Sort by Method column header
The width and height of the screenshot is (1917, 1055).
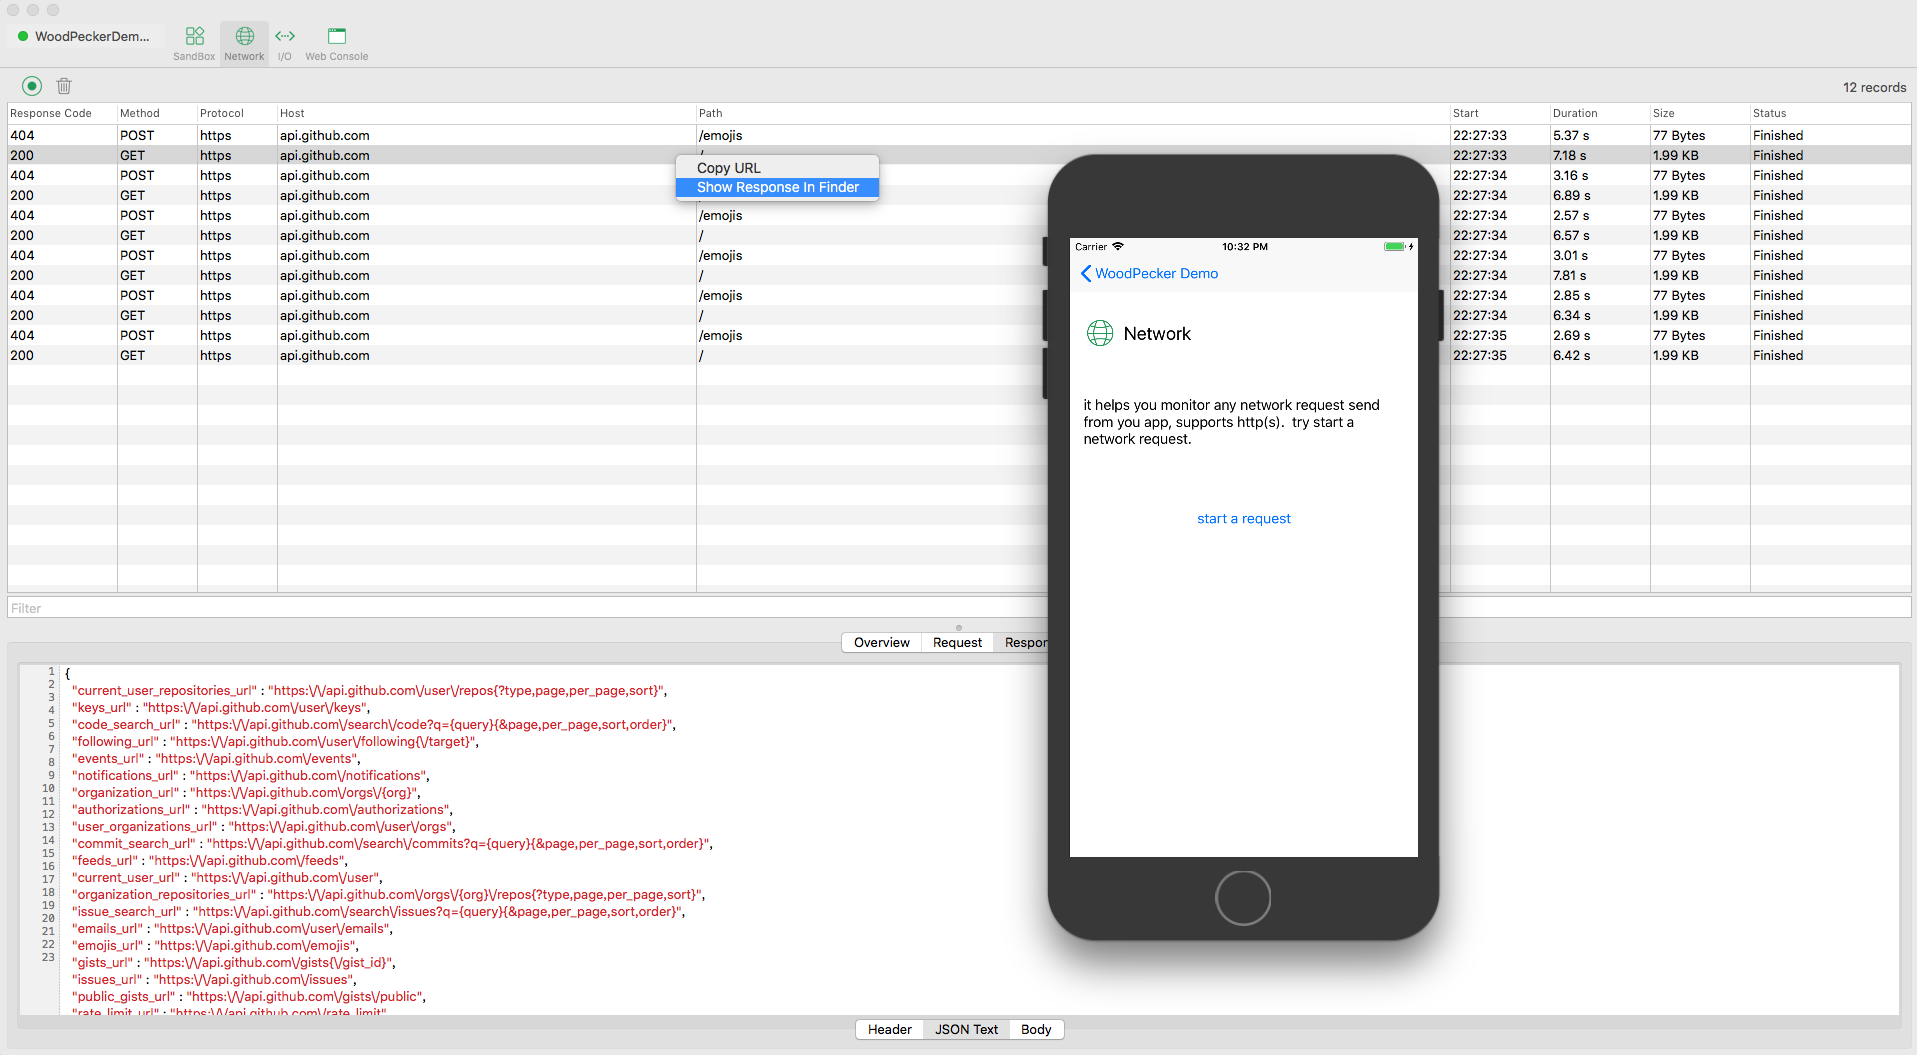tap(157, 113)
